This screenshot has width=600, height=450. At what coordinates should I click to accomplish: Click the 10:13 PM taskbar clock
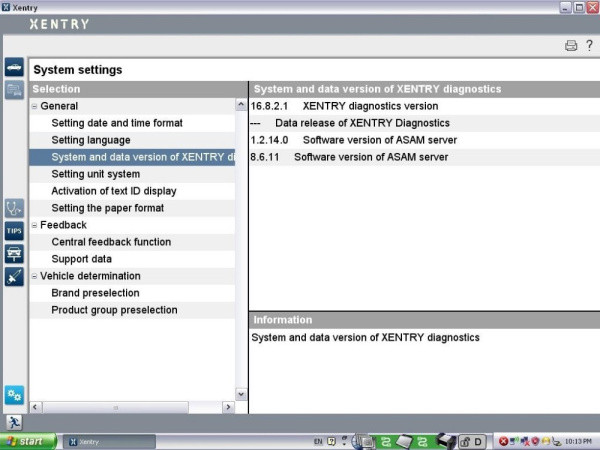pos(578,442)
